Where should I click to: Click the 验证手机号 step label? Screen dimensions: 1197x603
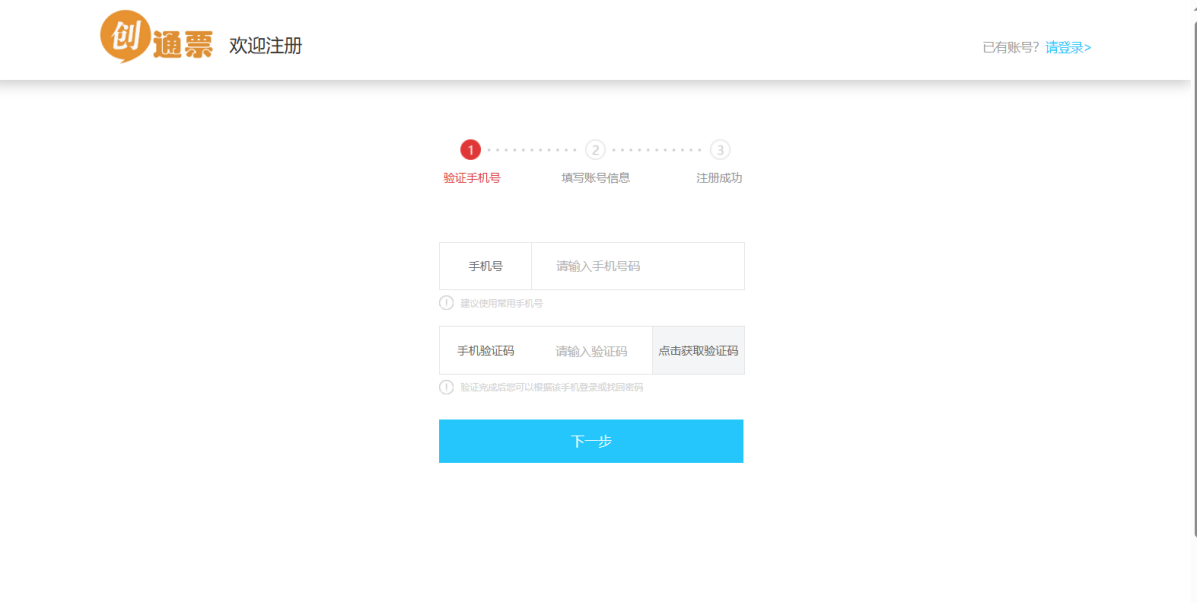(x=472, y=178)
